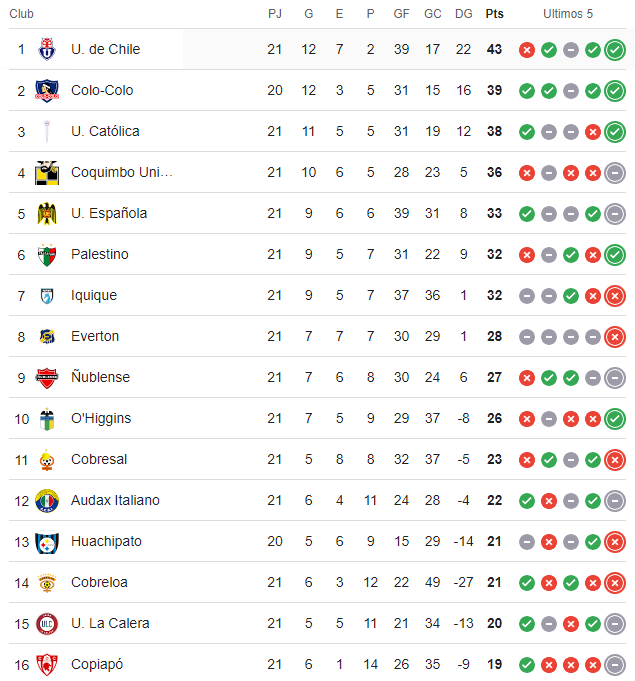Viewport: 635px width, 681px height.
Task: Click the Everton club crest
Action: click(47, 336)
